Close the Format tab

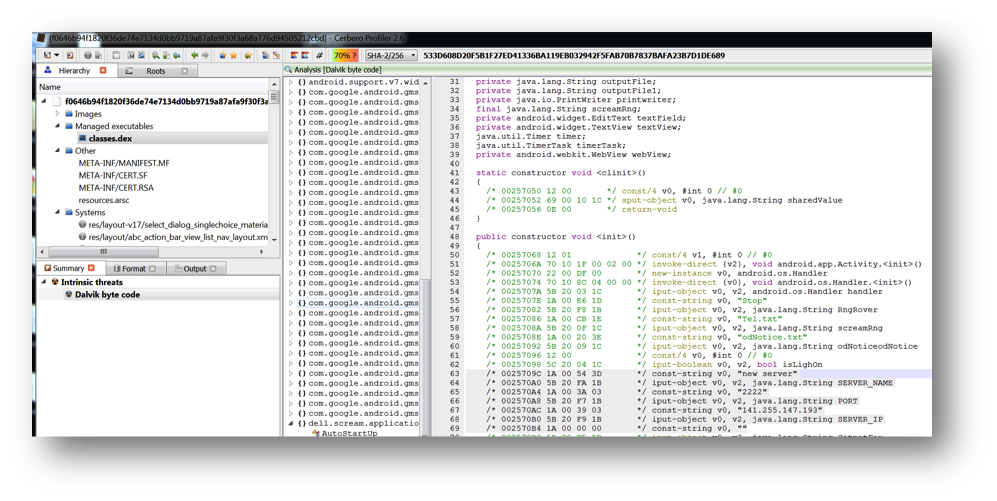click(152, 269)
